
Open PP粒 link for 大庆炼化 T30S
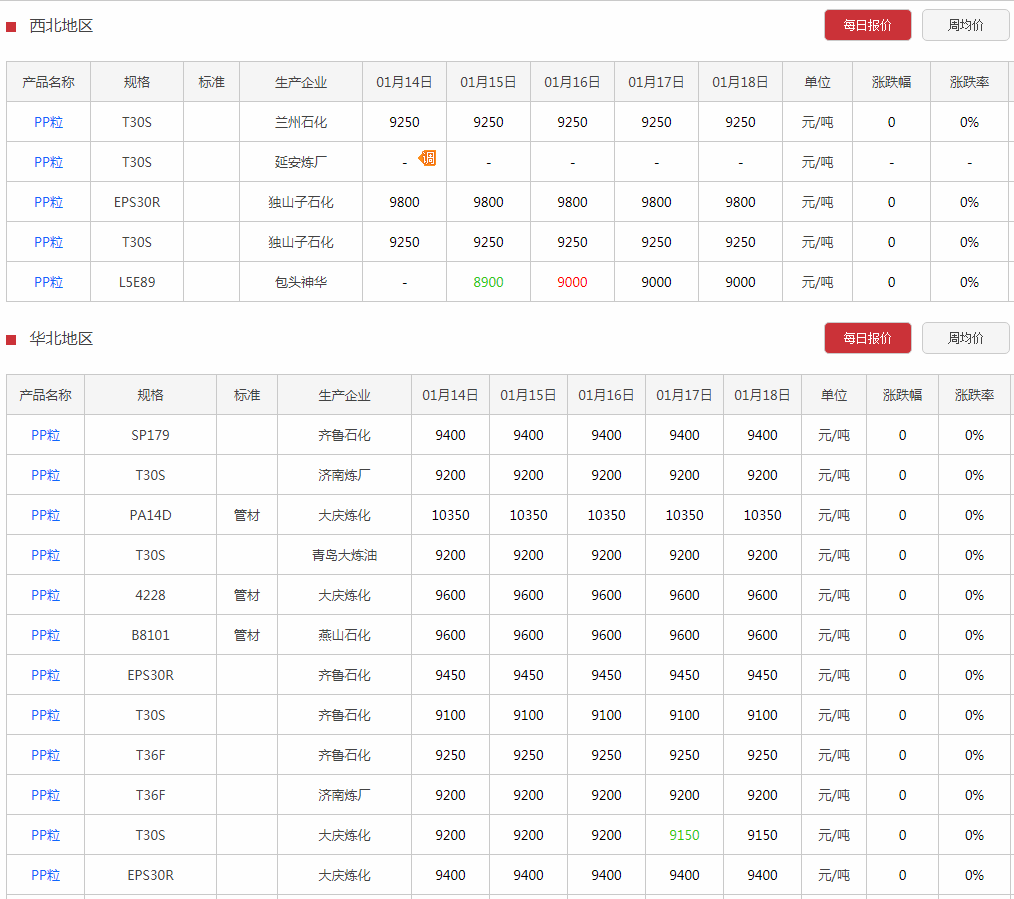[x=45, y=836]
